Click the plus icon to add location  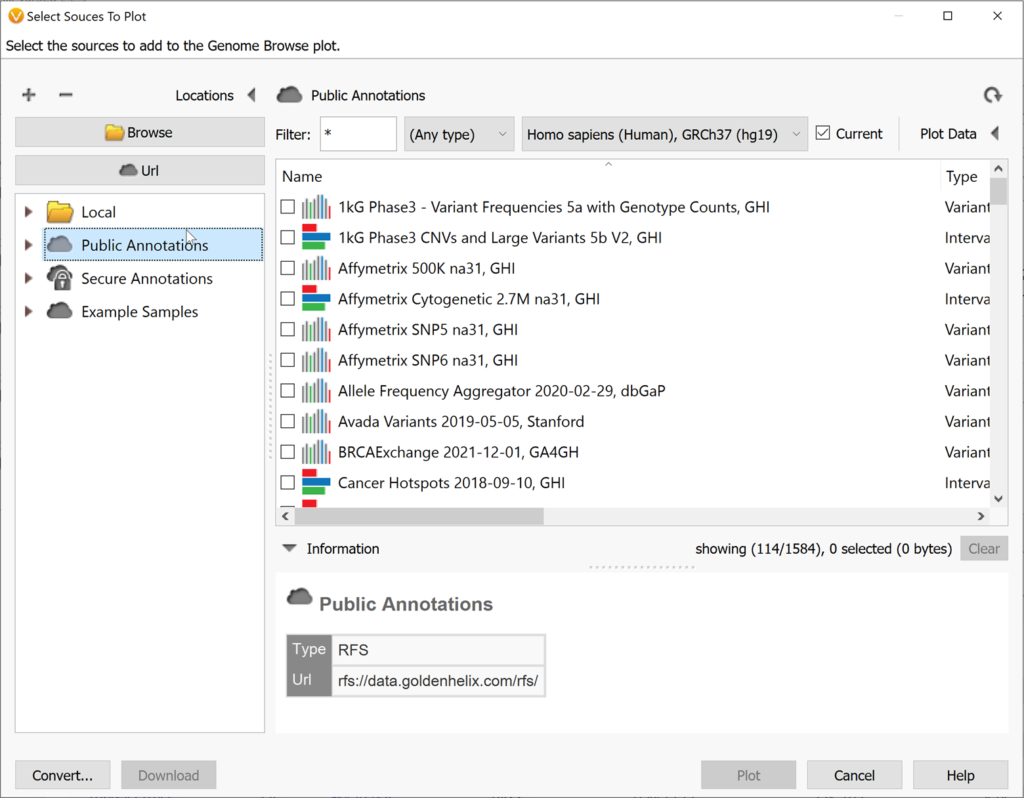point(29,95)
